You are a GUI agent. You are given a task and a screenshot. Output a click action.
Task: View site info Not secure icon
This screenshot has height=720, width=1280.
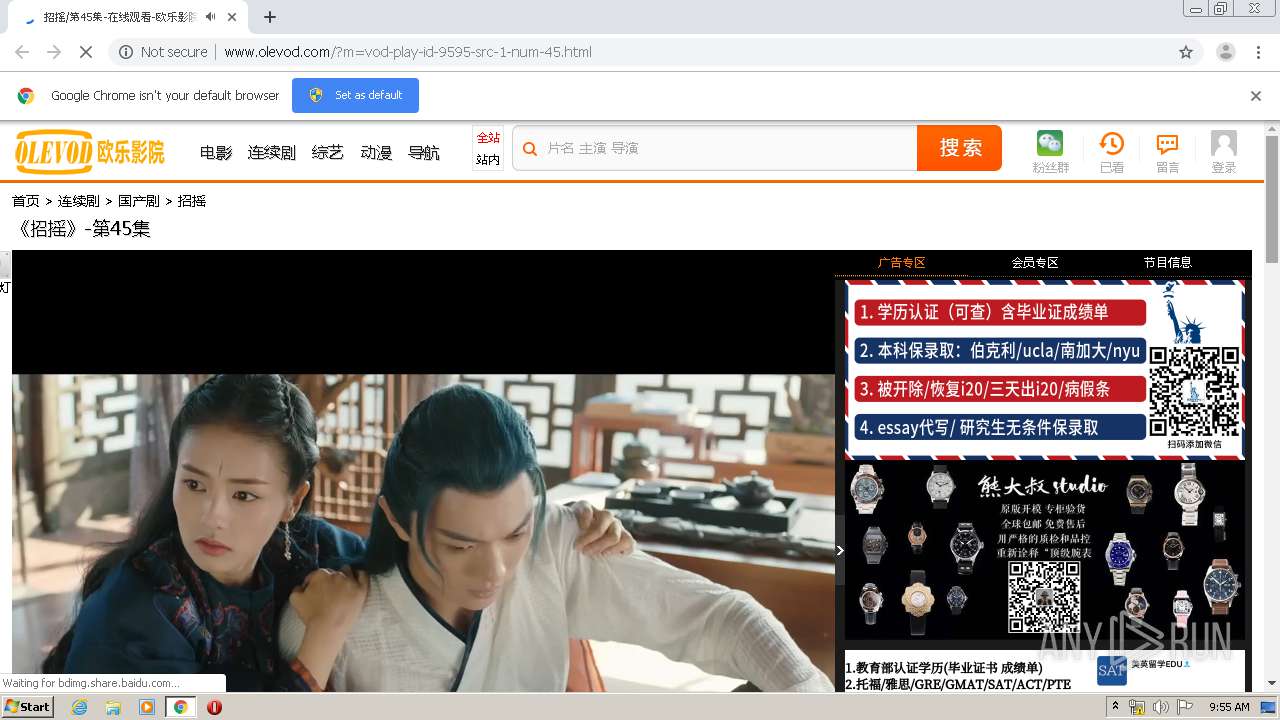pos(126,52)
